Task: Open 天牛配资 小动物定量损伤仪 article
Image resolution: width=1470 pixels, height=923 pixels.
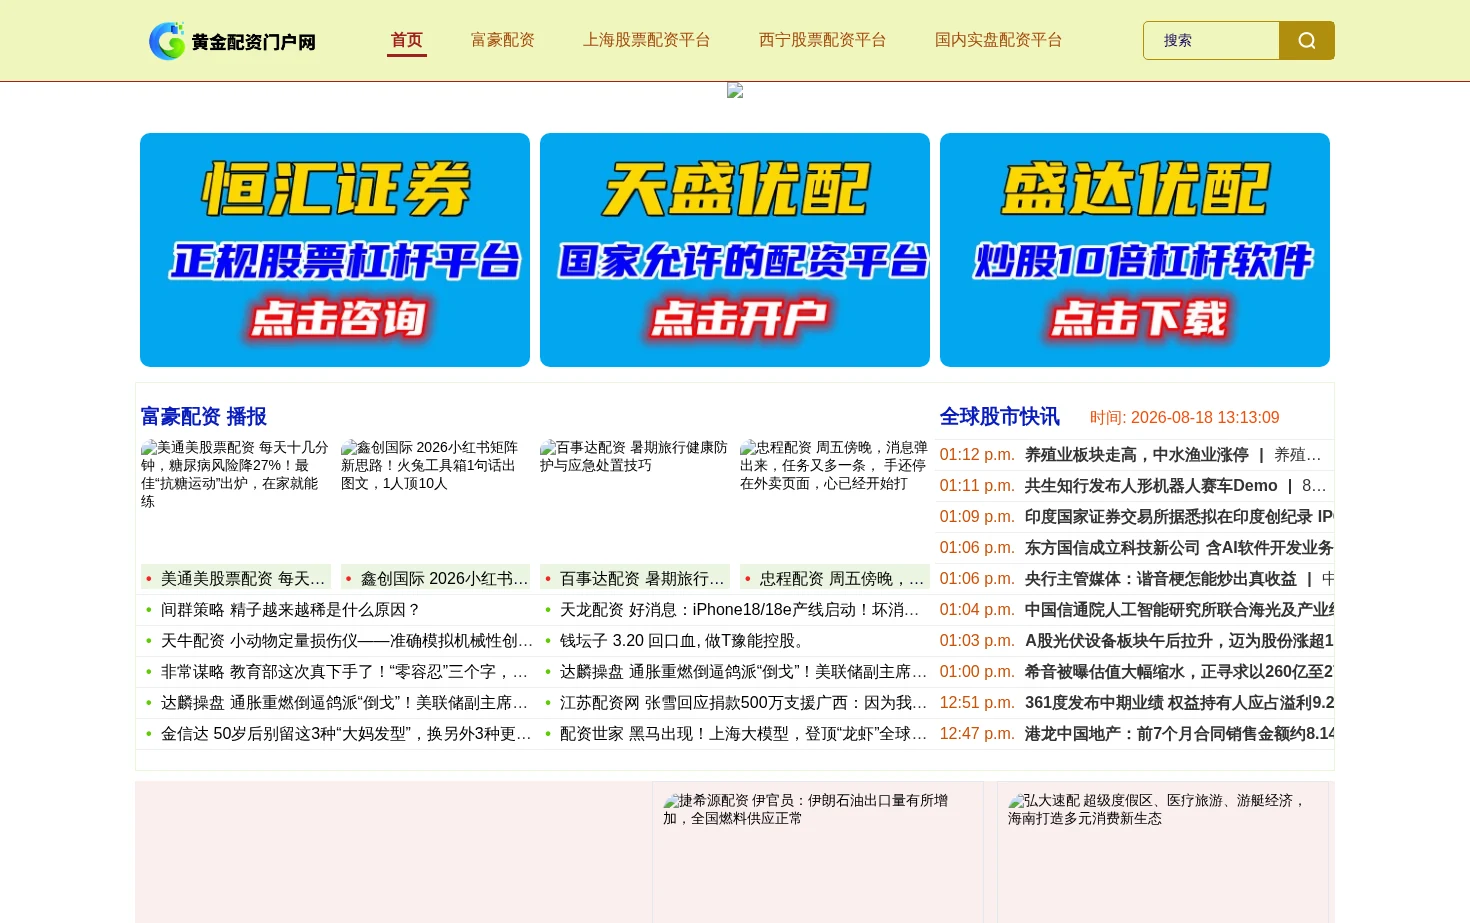Action: (x=347, y=640)
